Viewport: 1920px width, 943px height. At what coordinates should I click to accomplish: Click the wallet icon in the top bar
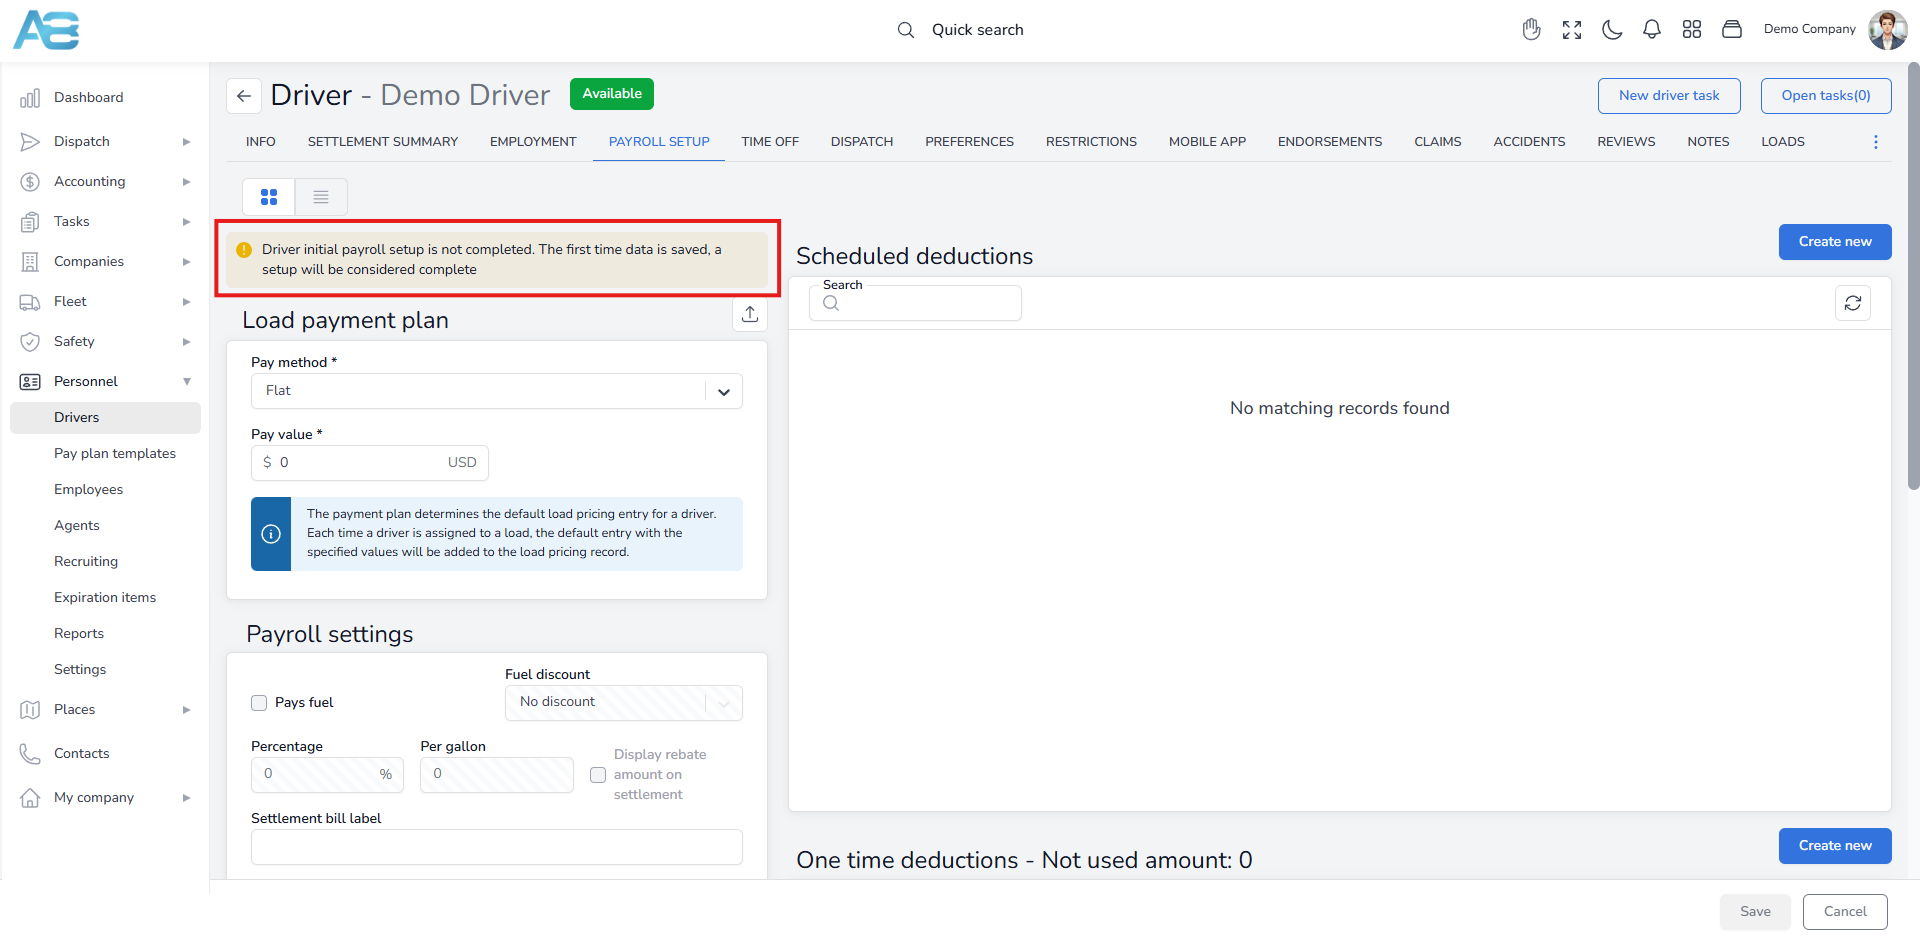click(x=1732, y=30)
